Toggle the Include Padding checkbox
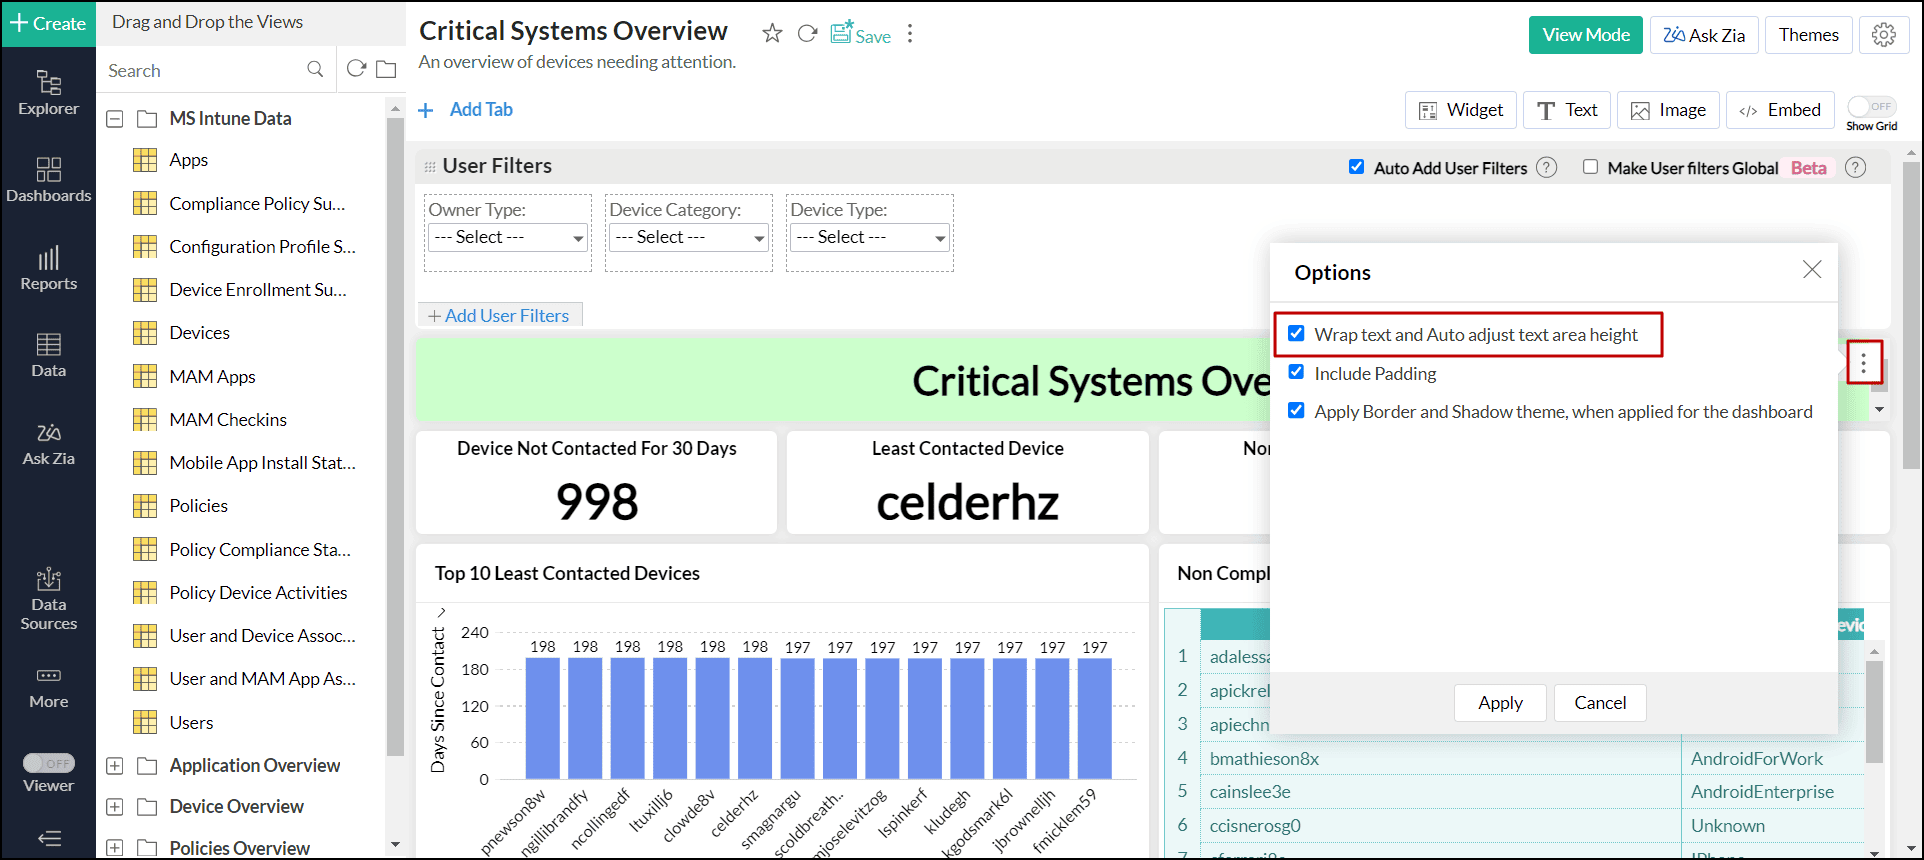This screenshot has width=1924, height=860. click(1296, 372)
